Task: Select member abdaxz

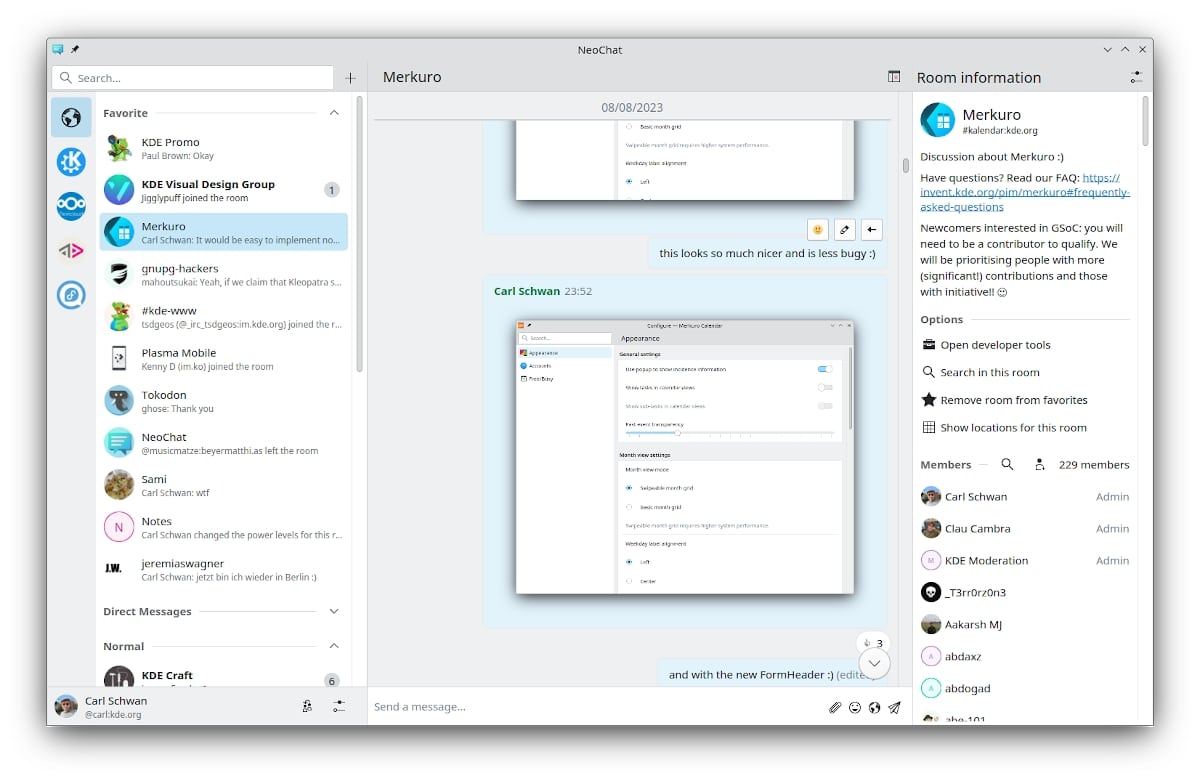Action: point(1025,657)
